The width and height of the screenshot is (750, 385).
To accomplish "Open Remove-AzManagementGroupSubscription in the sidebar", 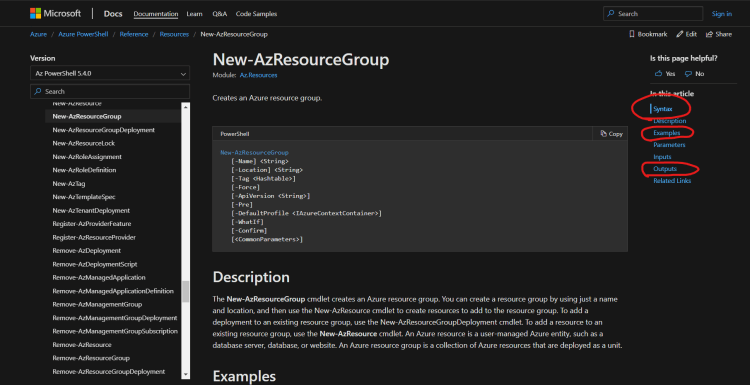I will point(115,331).
